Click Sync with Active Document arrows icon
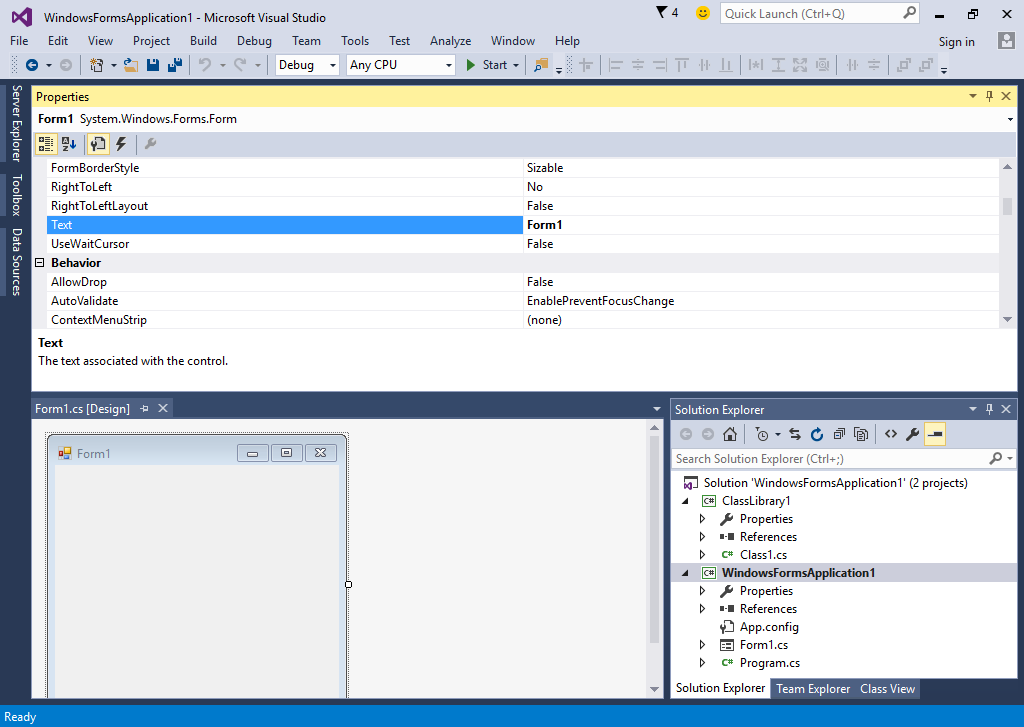 pyautogui.click(x=795, y=434)
